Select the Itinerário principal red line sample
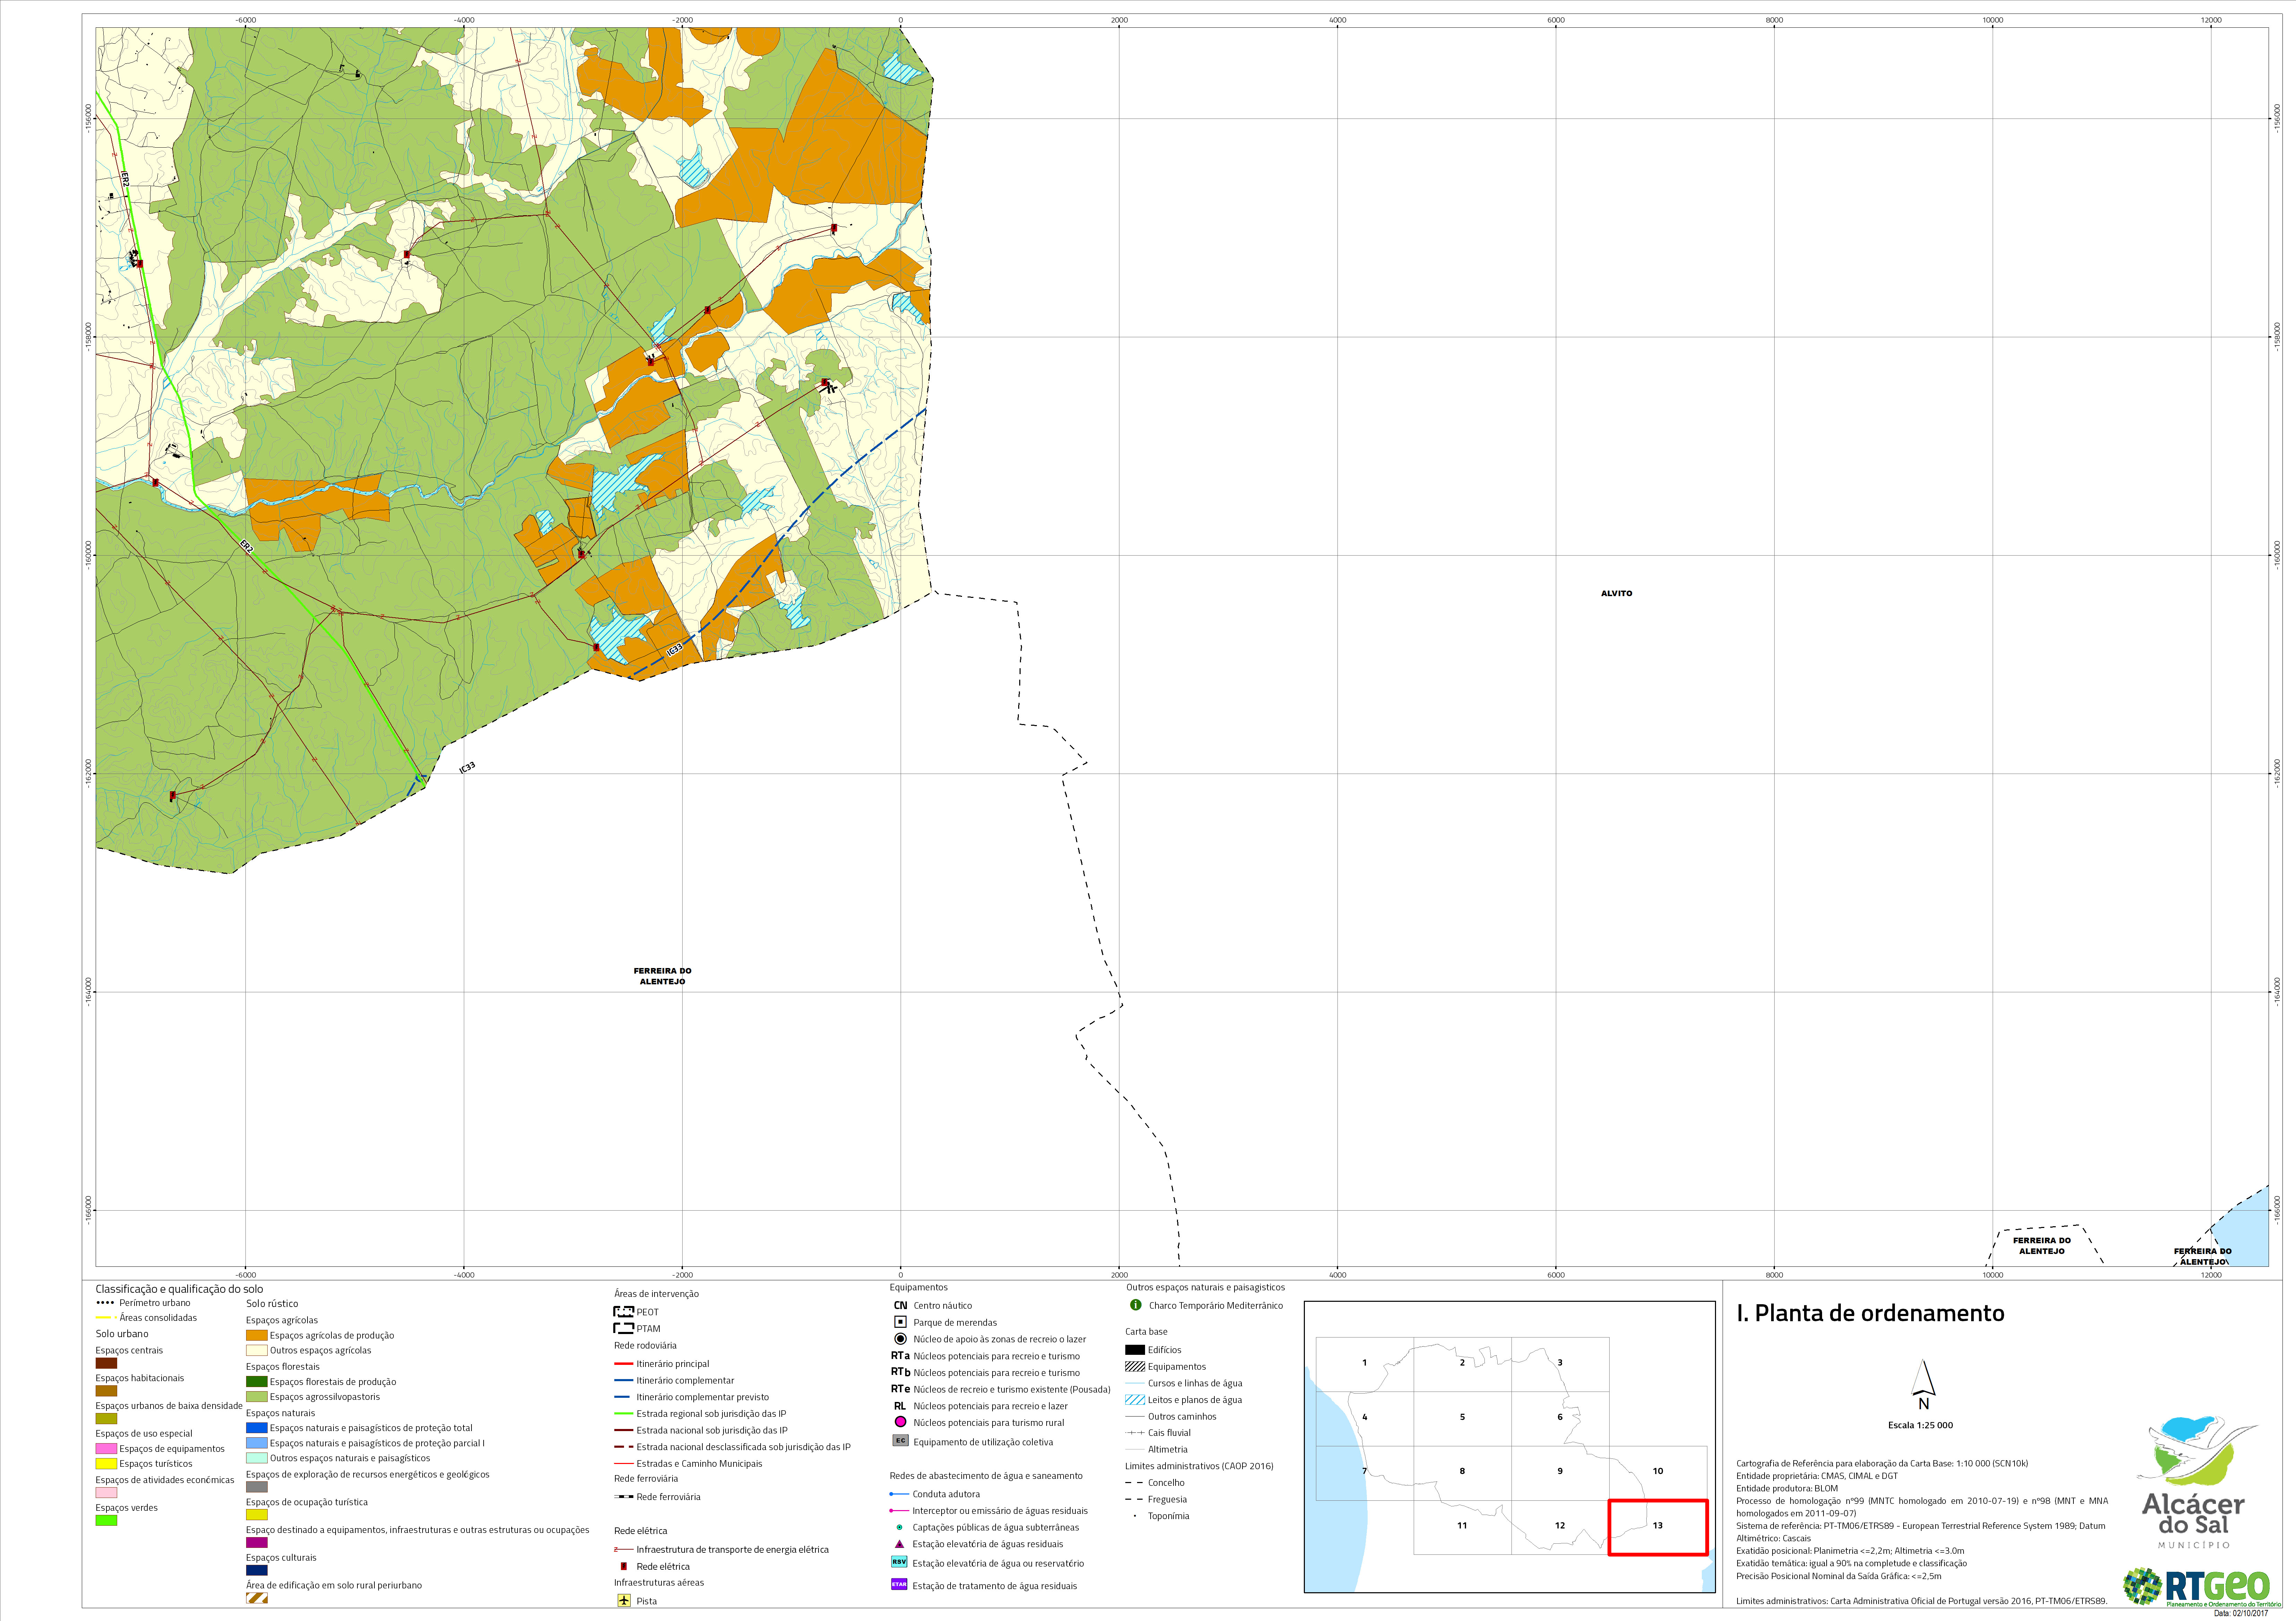Screen dimensions: 2296x1621 click(x=624, y=1364)
